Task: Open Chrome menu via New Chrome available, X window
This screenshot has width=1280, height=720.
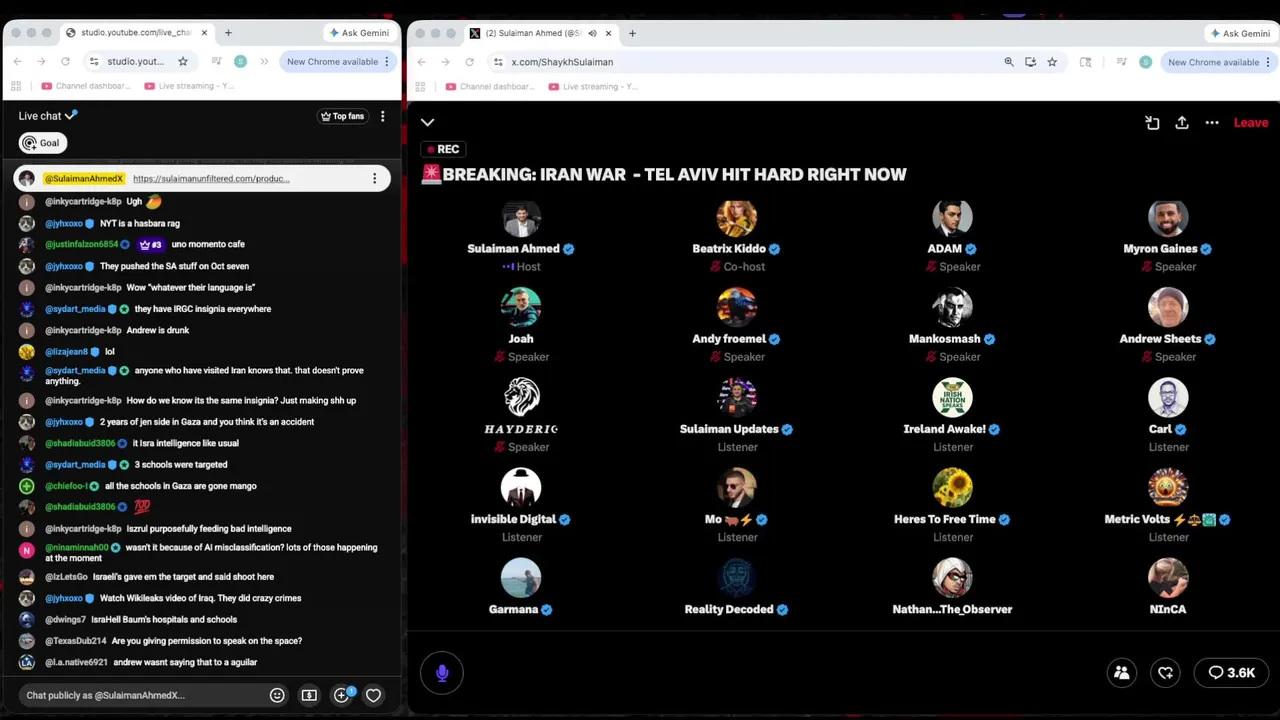Action: [x=1219, y=62]
